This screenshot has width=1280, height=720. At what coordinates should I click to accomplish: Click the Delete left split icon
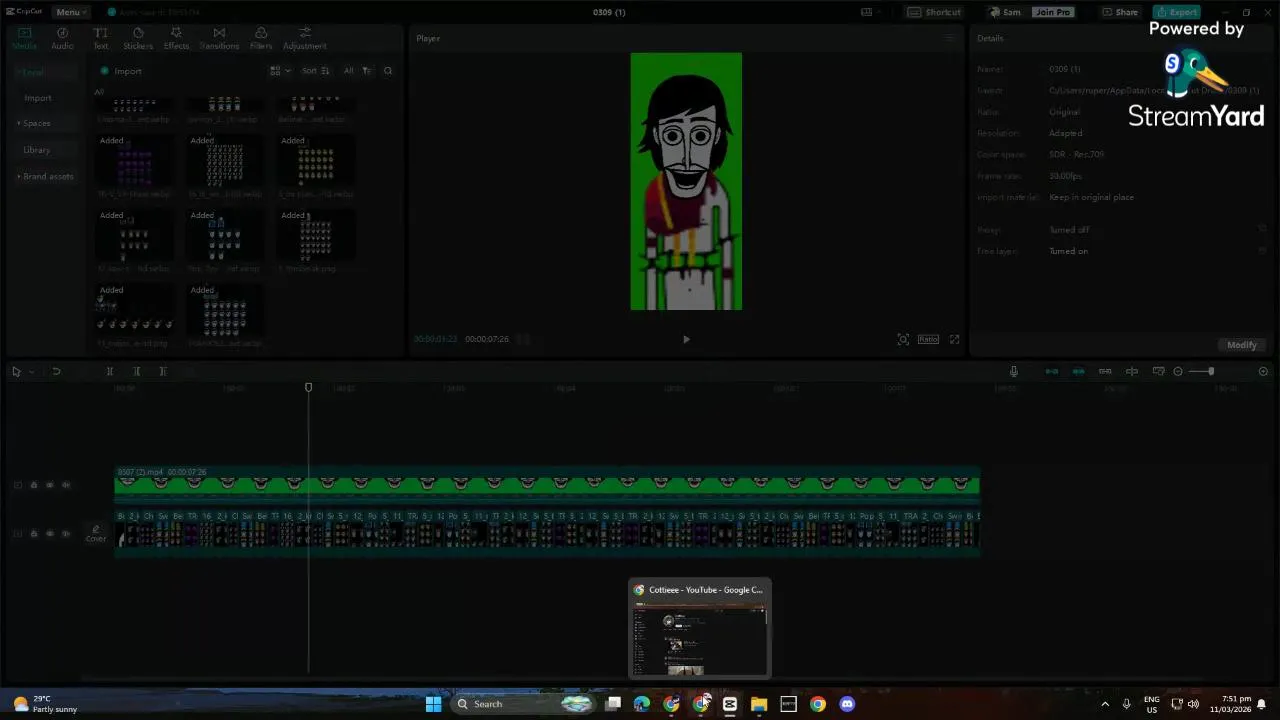click(137, 371)
